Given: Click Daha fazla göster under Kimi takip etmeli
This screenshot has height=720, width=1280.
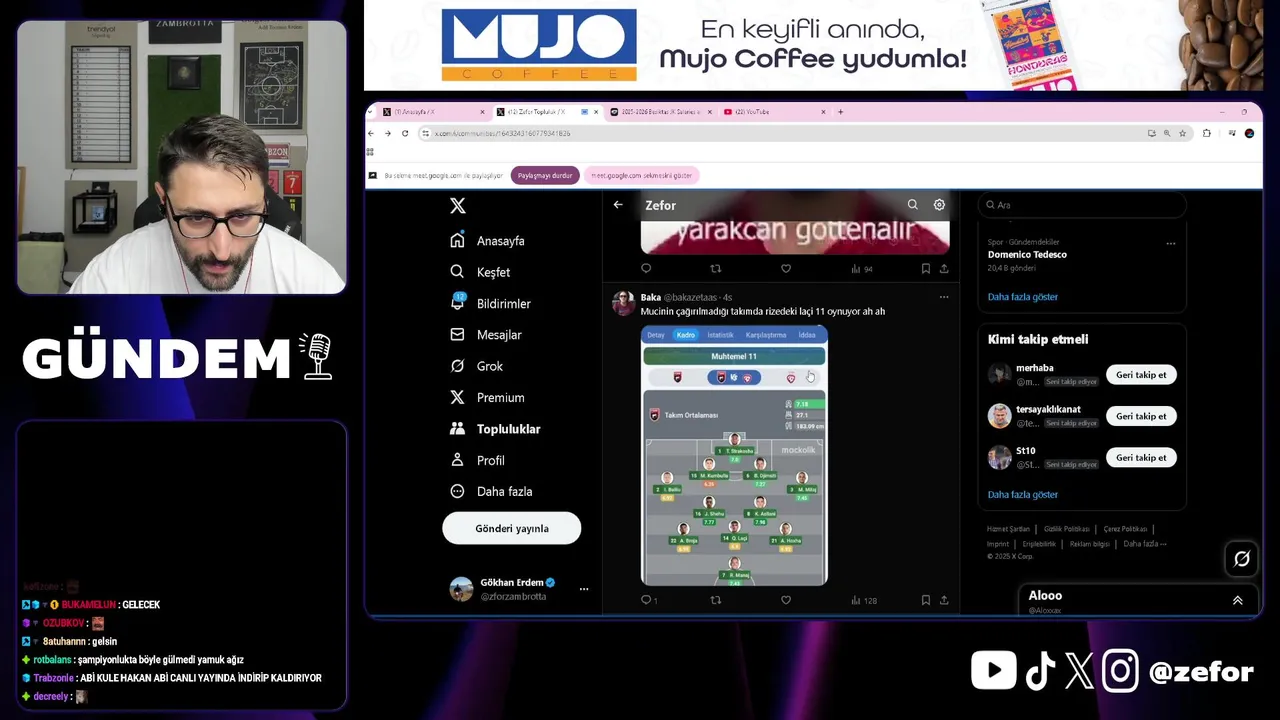Looking at the screenshot, I should pyautogui.click(x=1022, y=494).
